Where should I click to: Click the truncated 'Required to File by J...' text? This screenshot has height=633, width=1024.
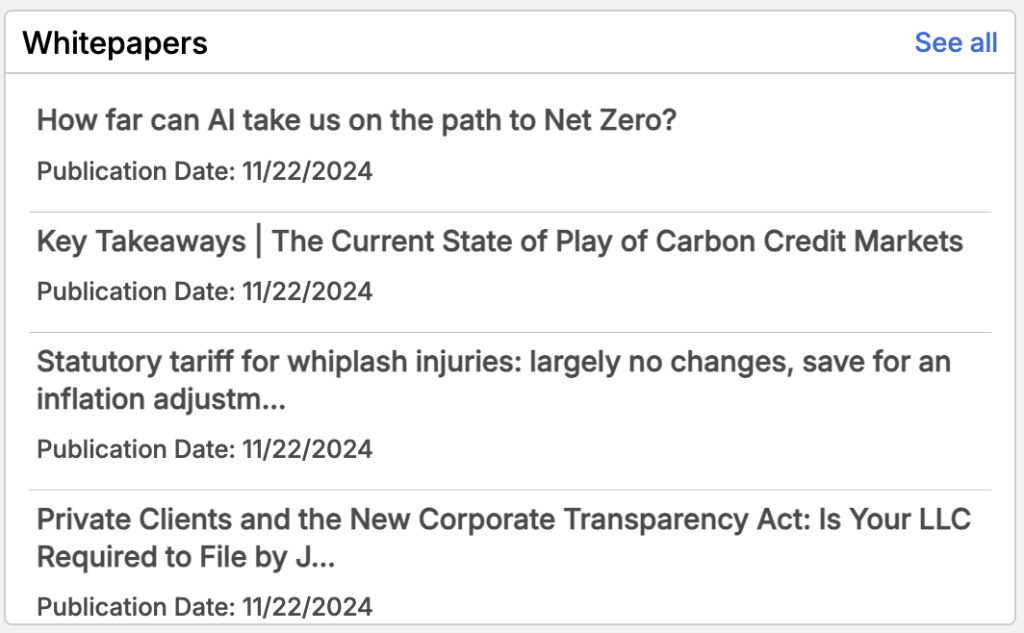(x=185, y=558)
